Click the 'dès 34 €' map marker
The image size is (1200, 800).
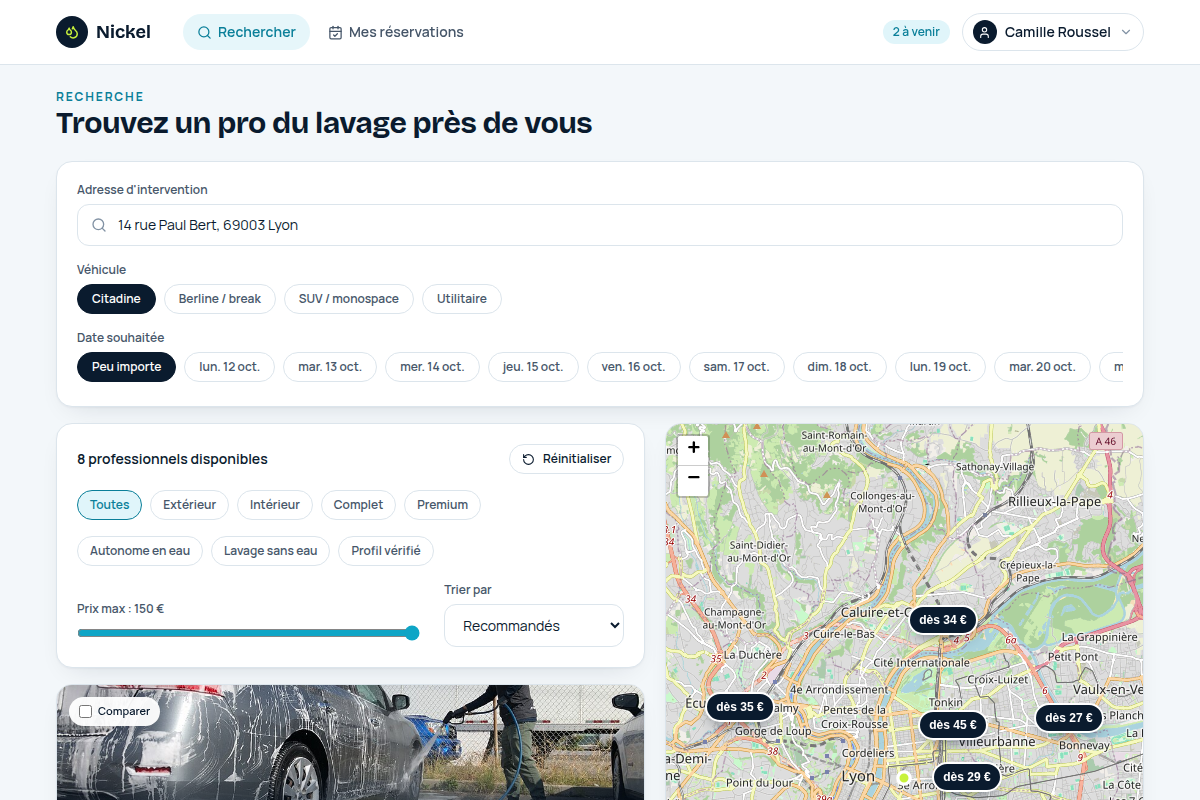[943, 620]
